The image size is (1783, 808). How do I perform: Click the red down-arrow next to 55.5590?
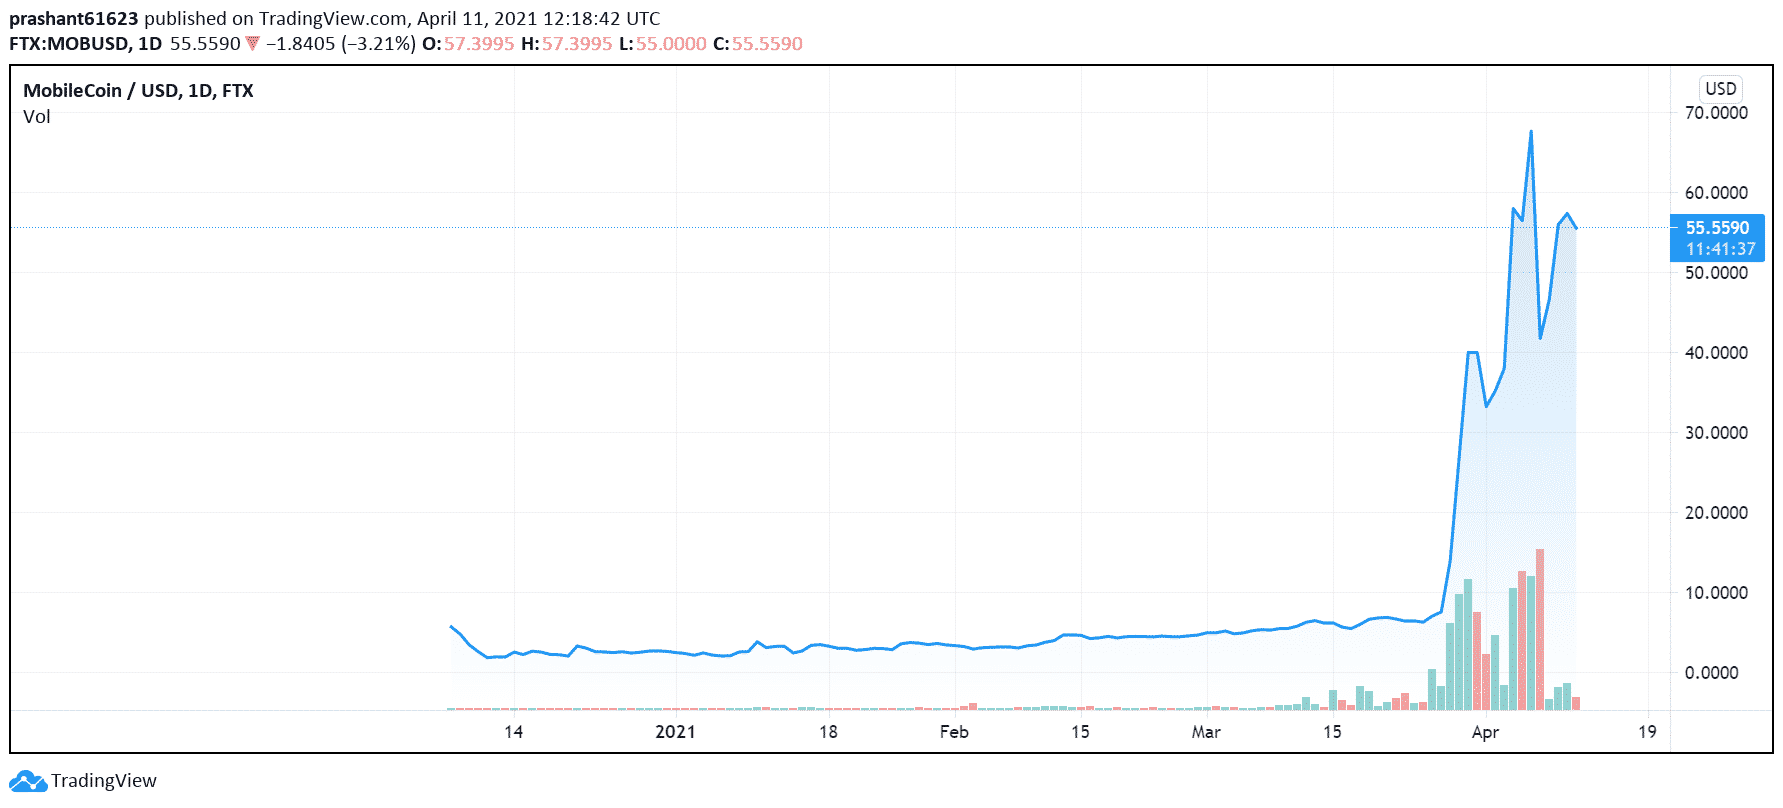(x=252, y=43)
